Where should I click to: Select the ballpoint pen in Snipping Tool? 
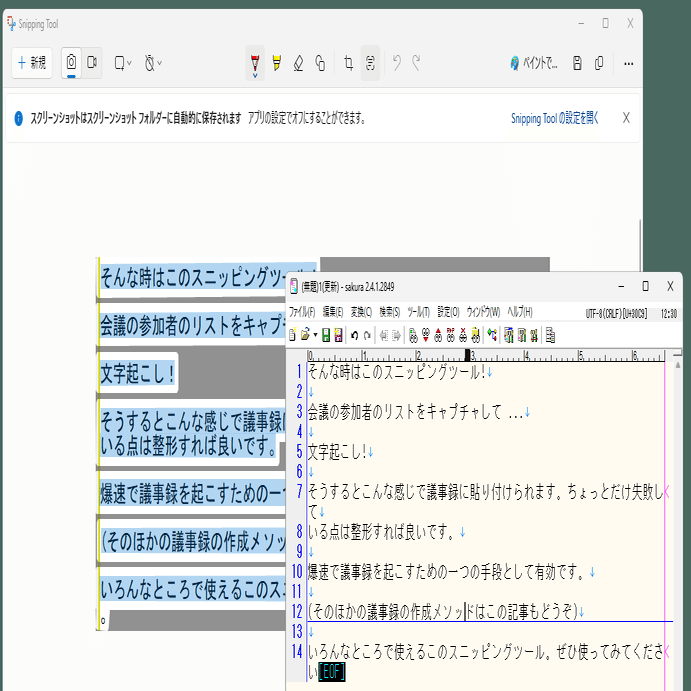click(255, 62)
